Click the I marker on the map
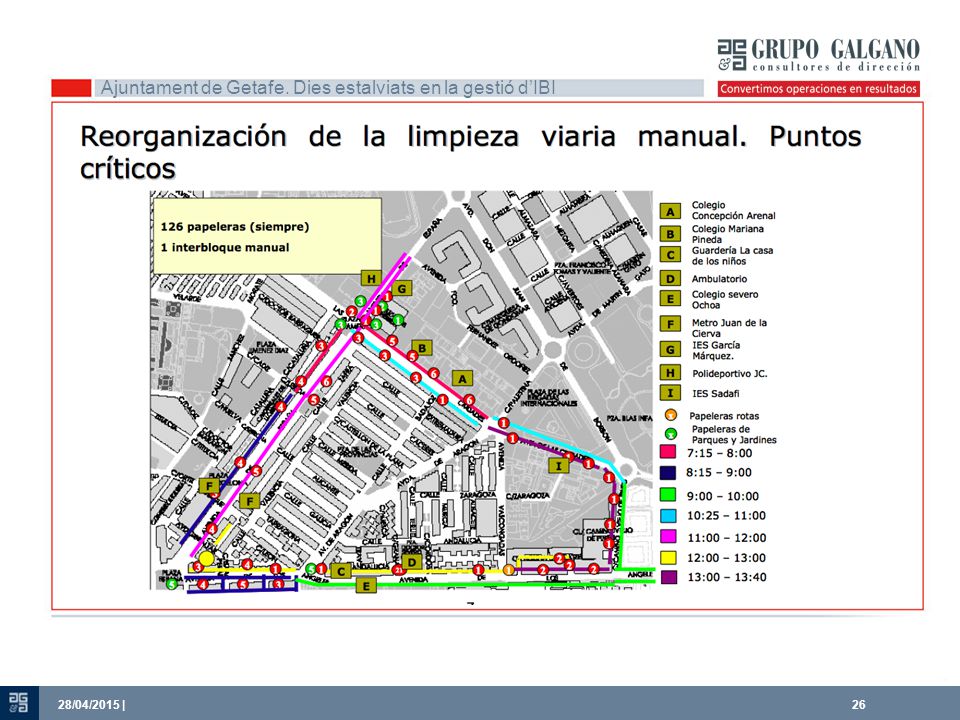This screenshot has width=960, height=720. coord(558,466)
